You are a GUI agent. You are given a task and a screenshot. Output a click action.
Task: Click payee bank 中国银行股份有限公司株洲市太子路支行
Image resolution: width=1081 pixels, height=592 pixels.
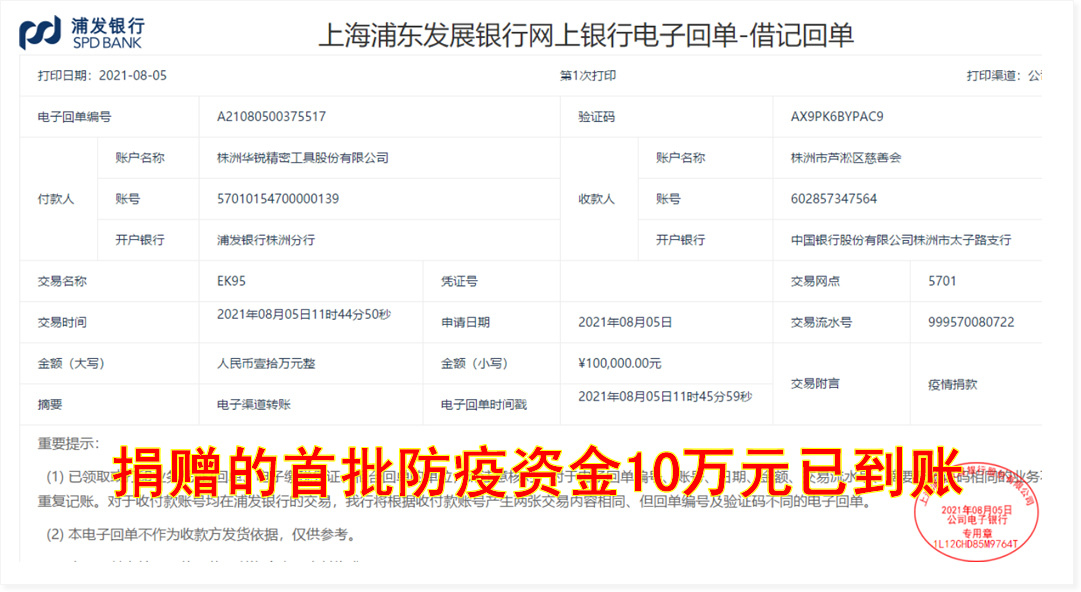900,240
